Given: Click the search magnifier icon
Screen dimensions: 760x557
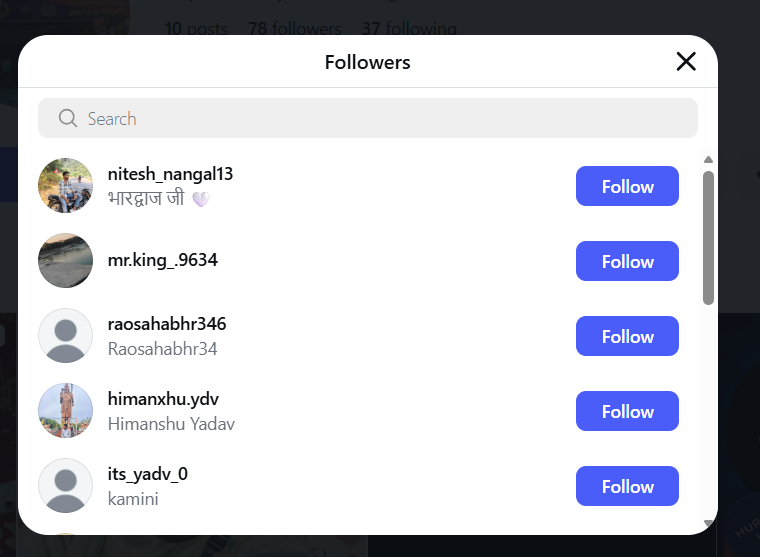Looking at the screenshot, I should tap(68, 119).
